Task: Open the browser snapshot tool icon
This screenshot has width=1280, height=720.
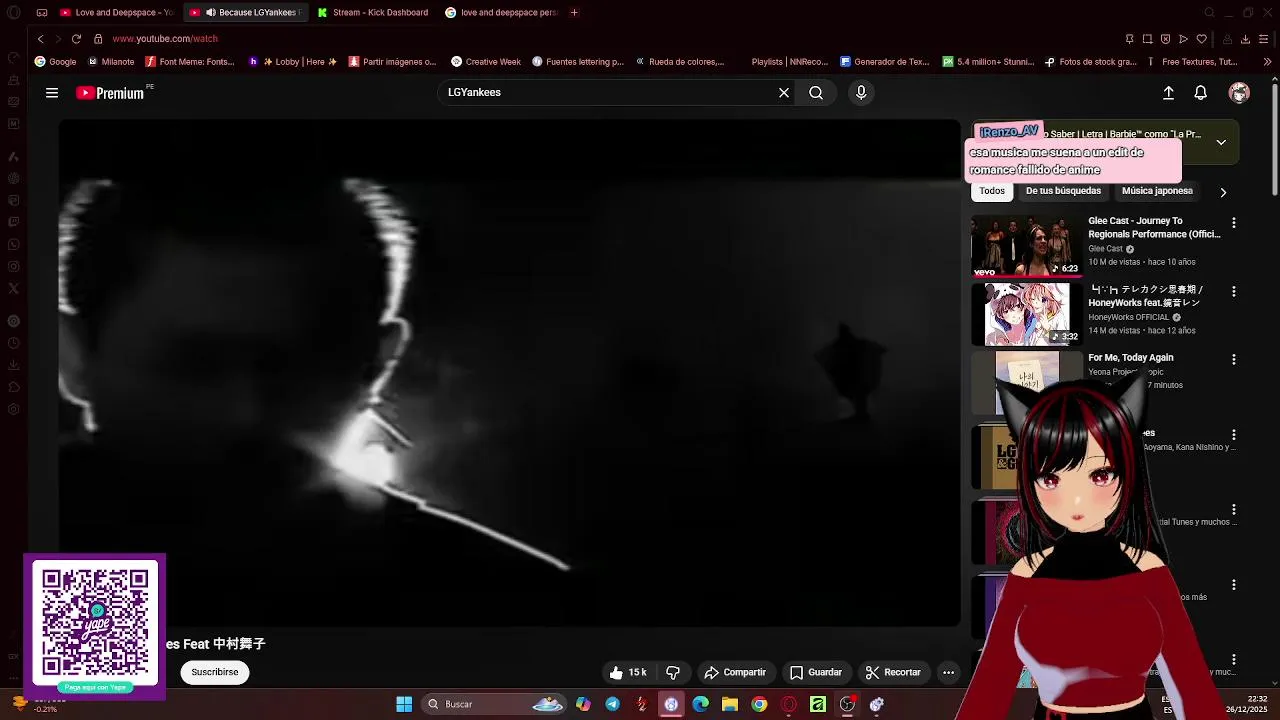Action: (x=1147, y=39)
